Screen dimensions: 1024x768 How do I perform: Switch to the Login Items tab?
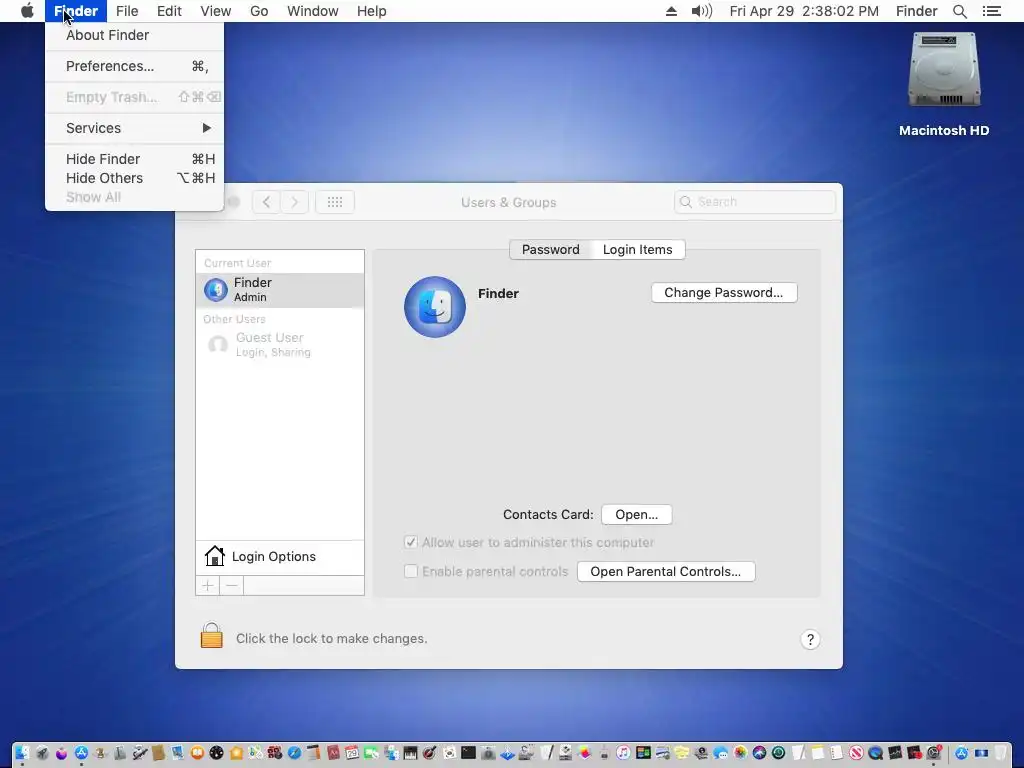(x=637, y=249)
